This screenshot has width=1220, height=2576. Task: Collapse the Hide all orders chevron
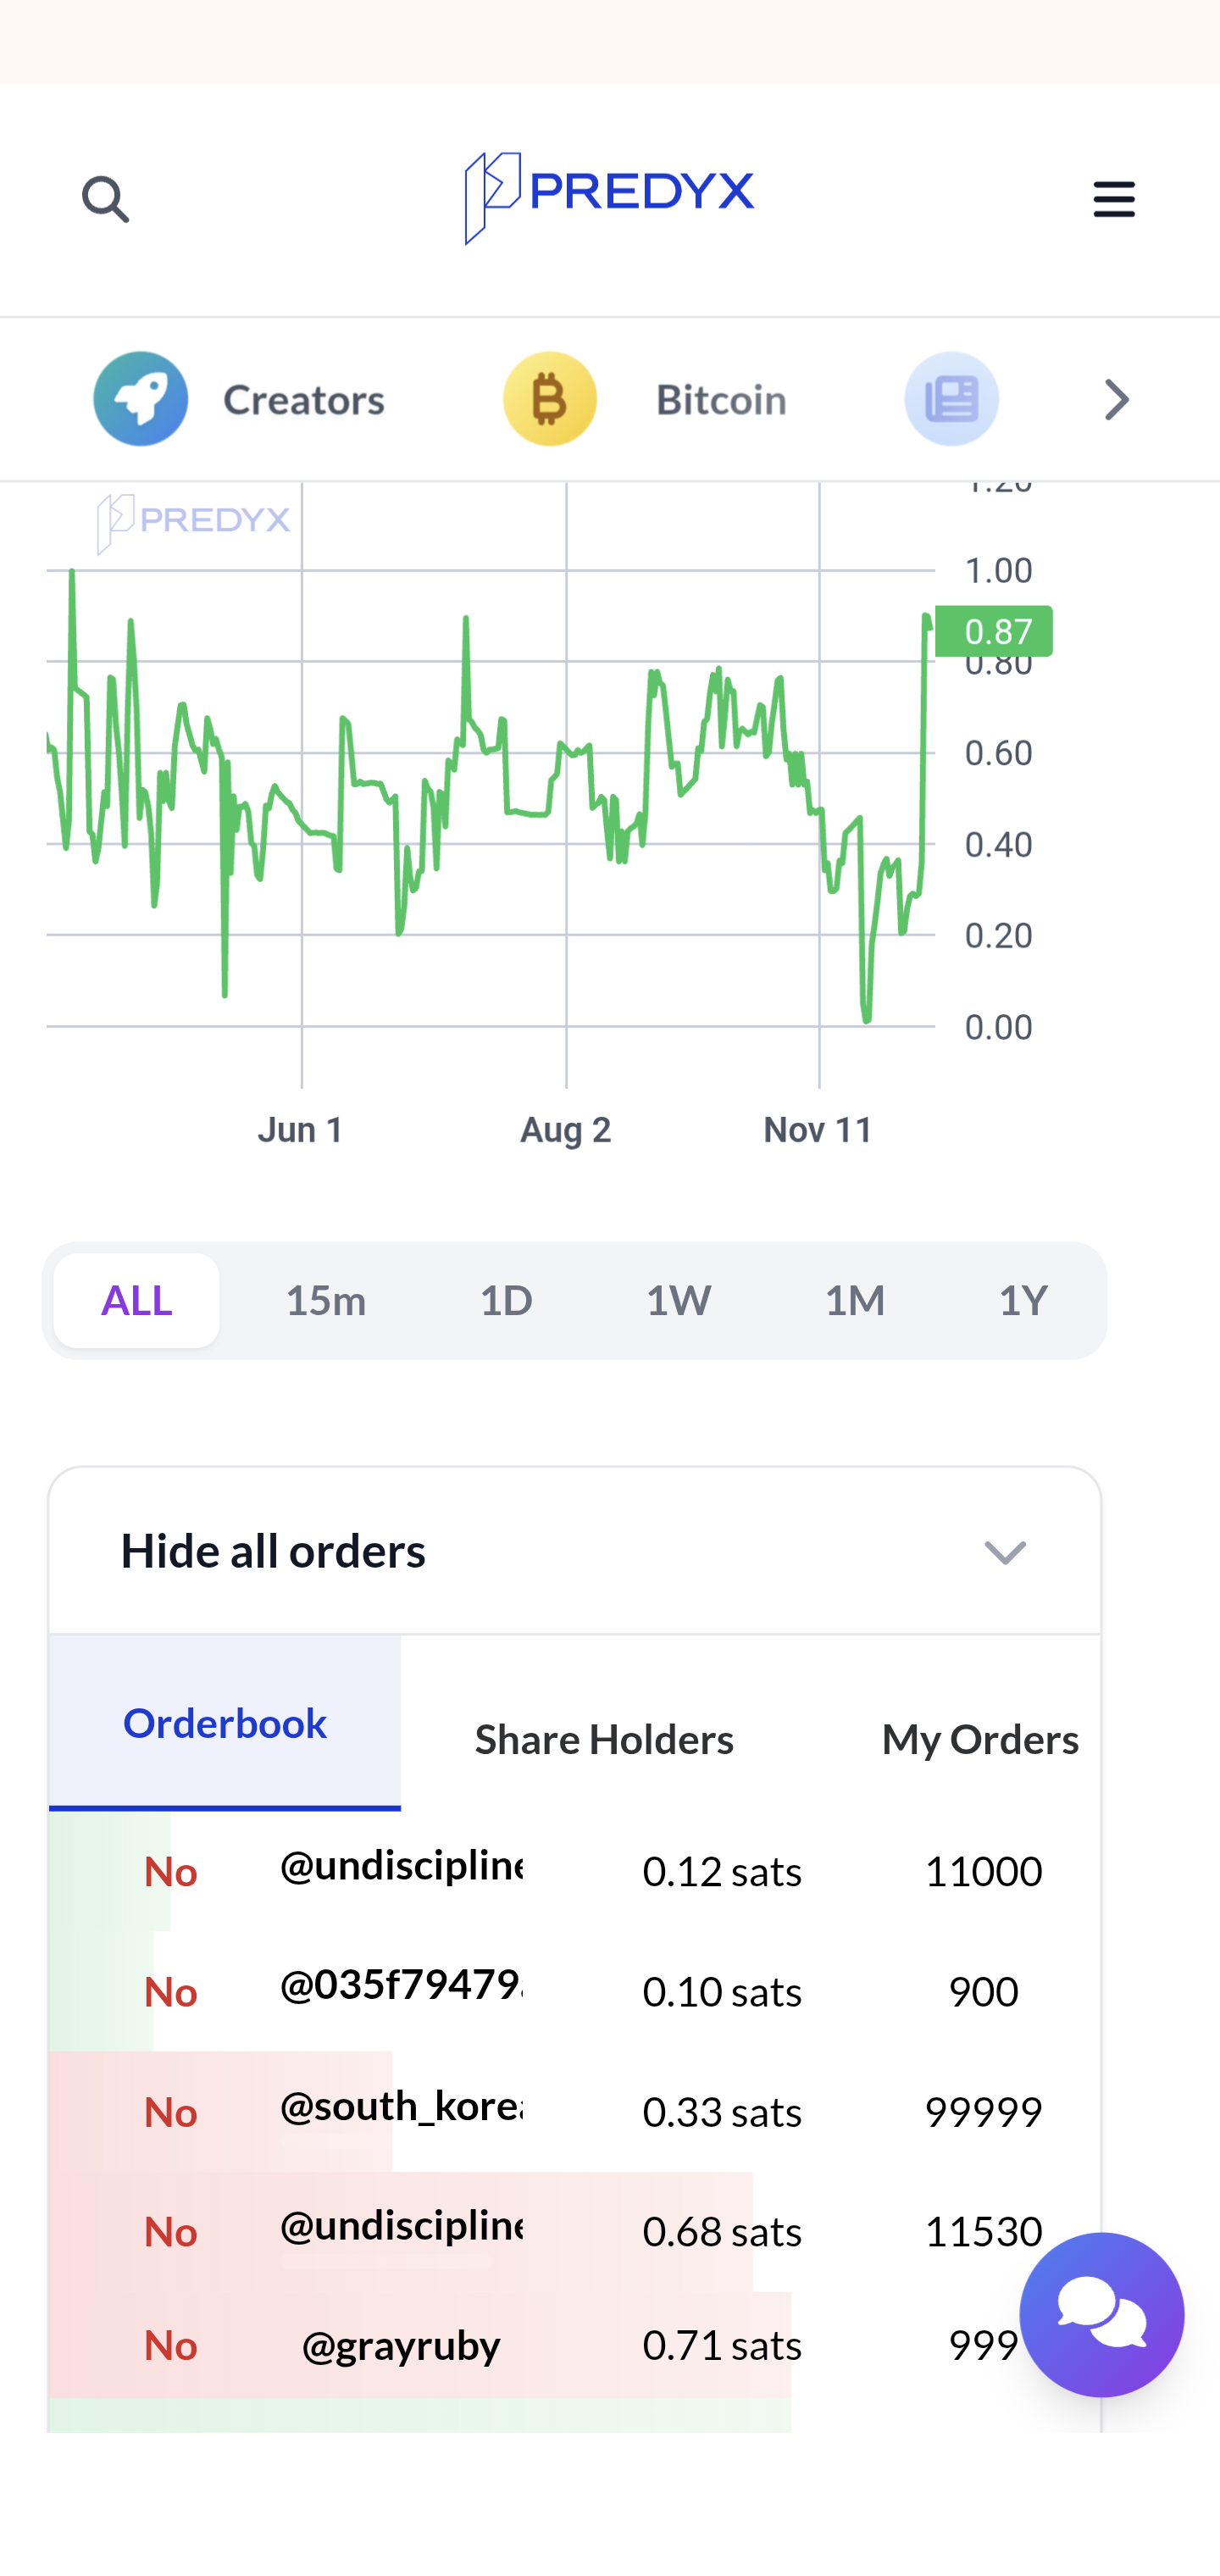click(1004, 1552)
